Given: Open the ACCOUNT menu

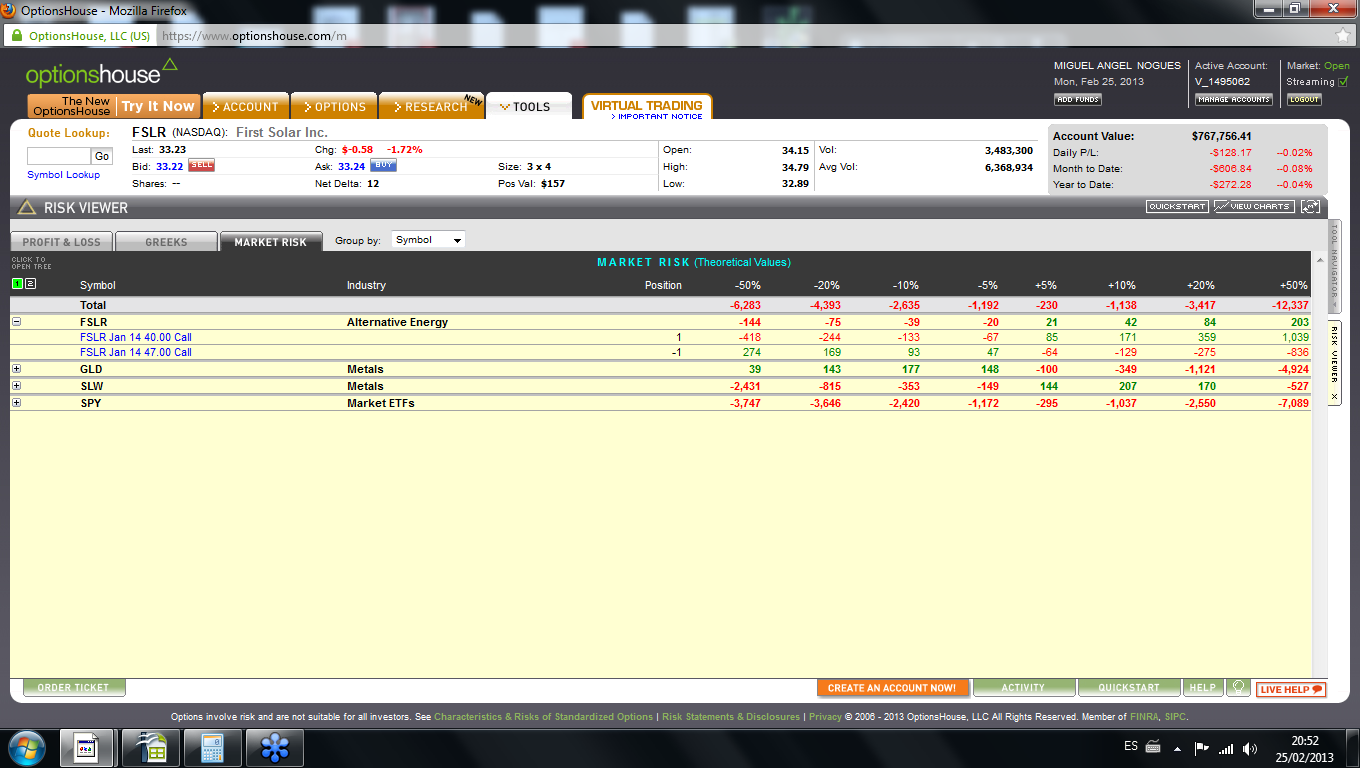Looking at the screenshot, I should click(x=246, y=107).
